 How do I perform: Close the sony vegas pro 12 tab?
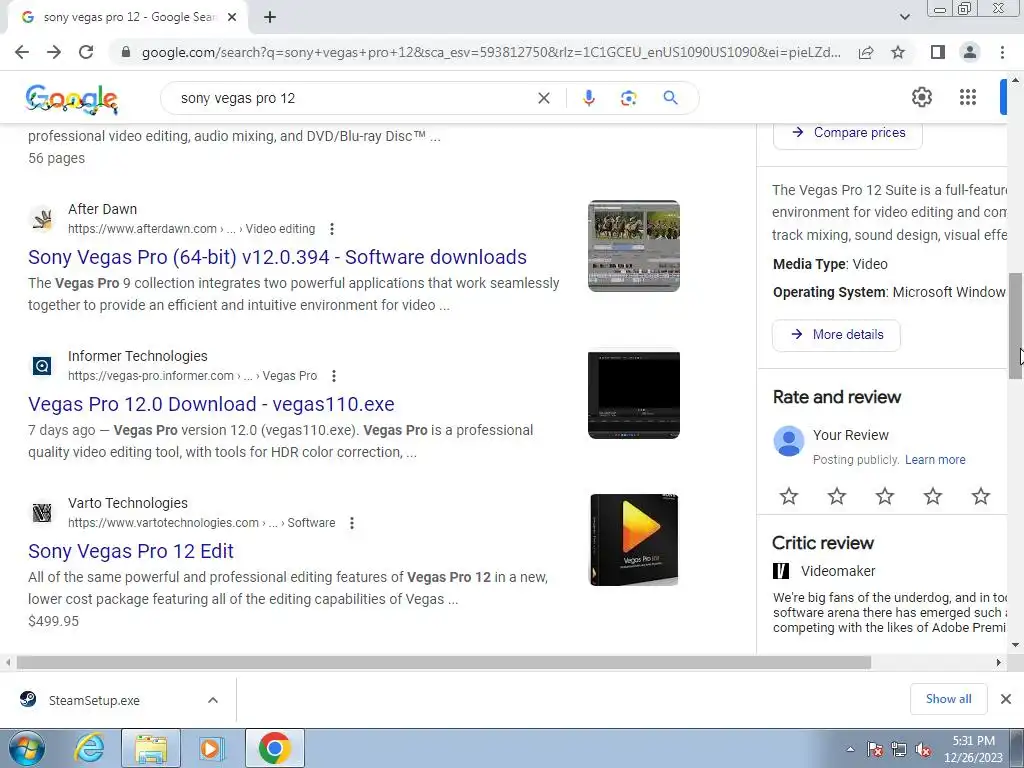(x=232, y=17)
